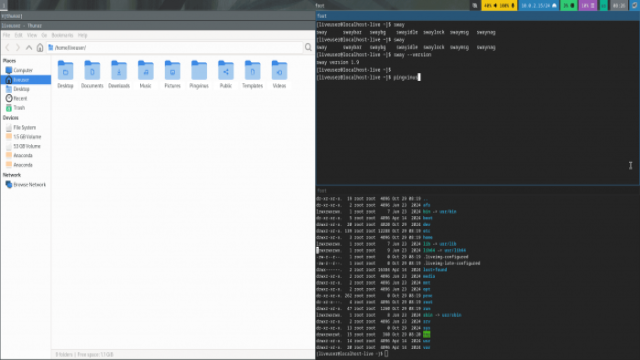The image size is (640, 360).
Task: Select the Public folder icon
Action: coord(226,71)
